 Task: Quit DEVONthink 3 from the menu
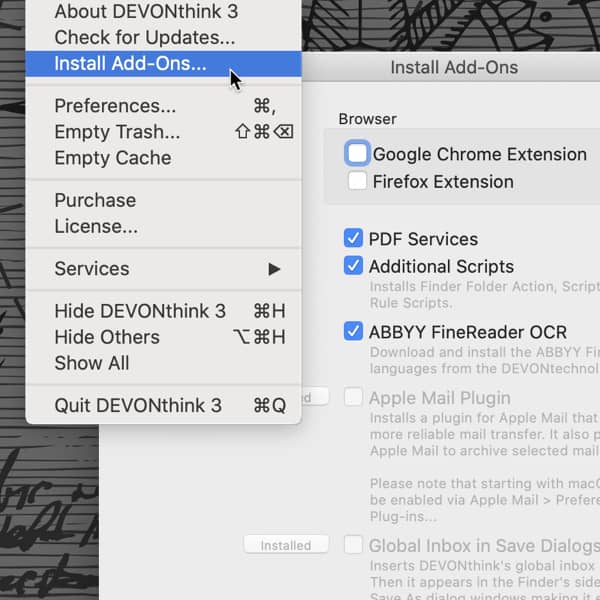[163, 405]
